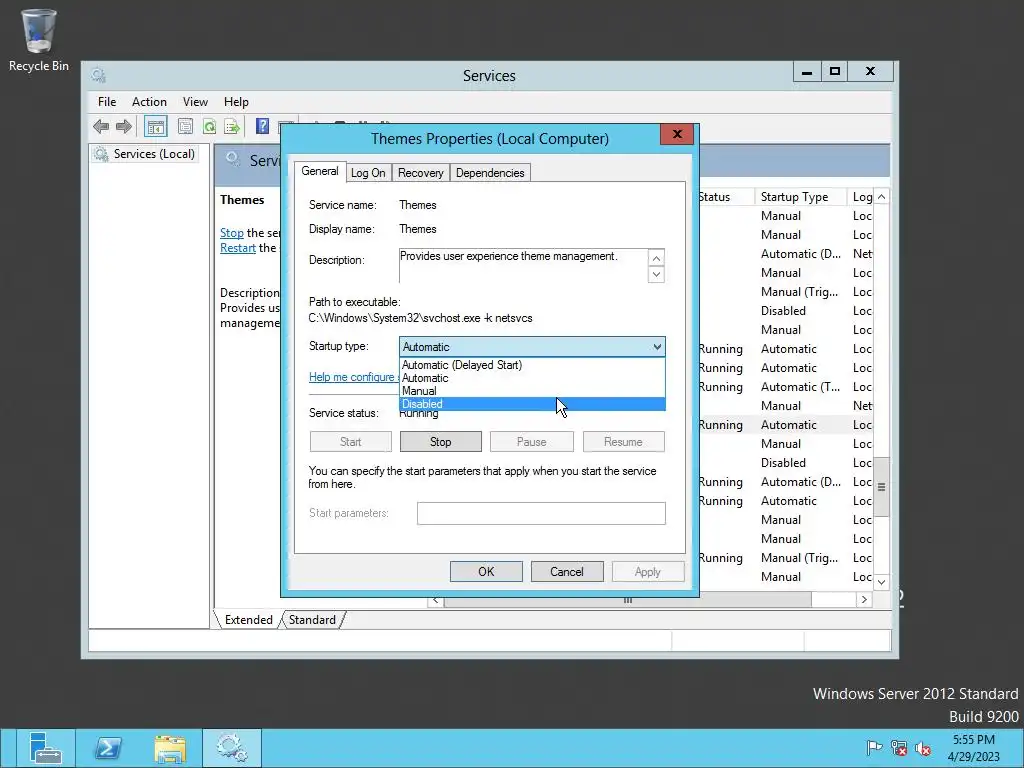The image size is (1024, 768).
Task: Choose Manual in the startup type list
Action: pos(532,391)
